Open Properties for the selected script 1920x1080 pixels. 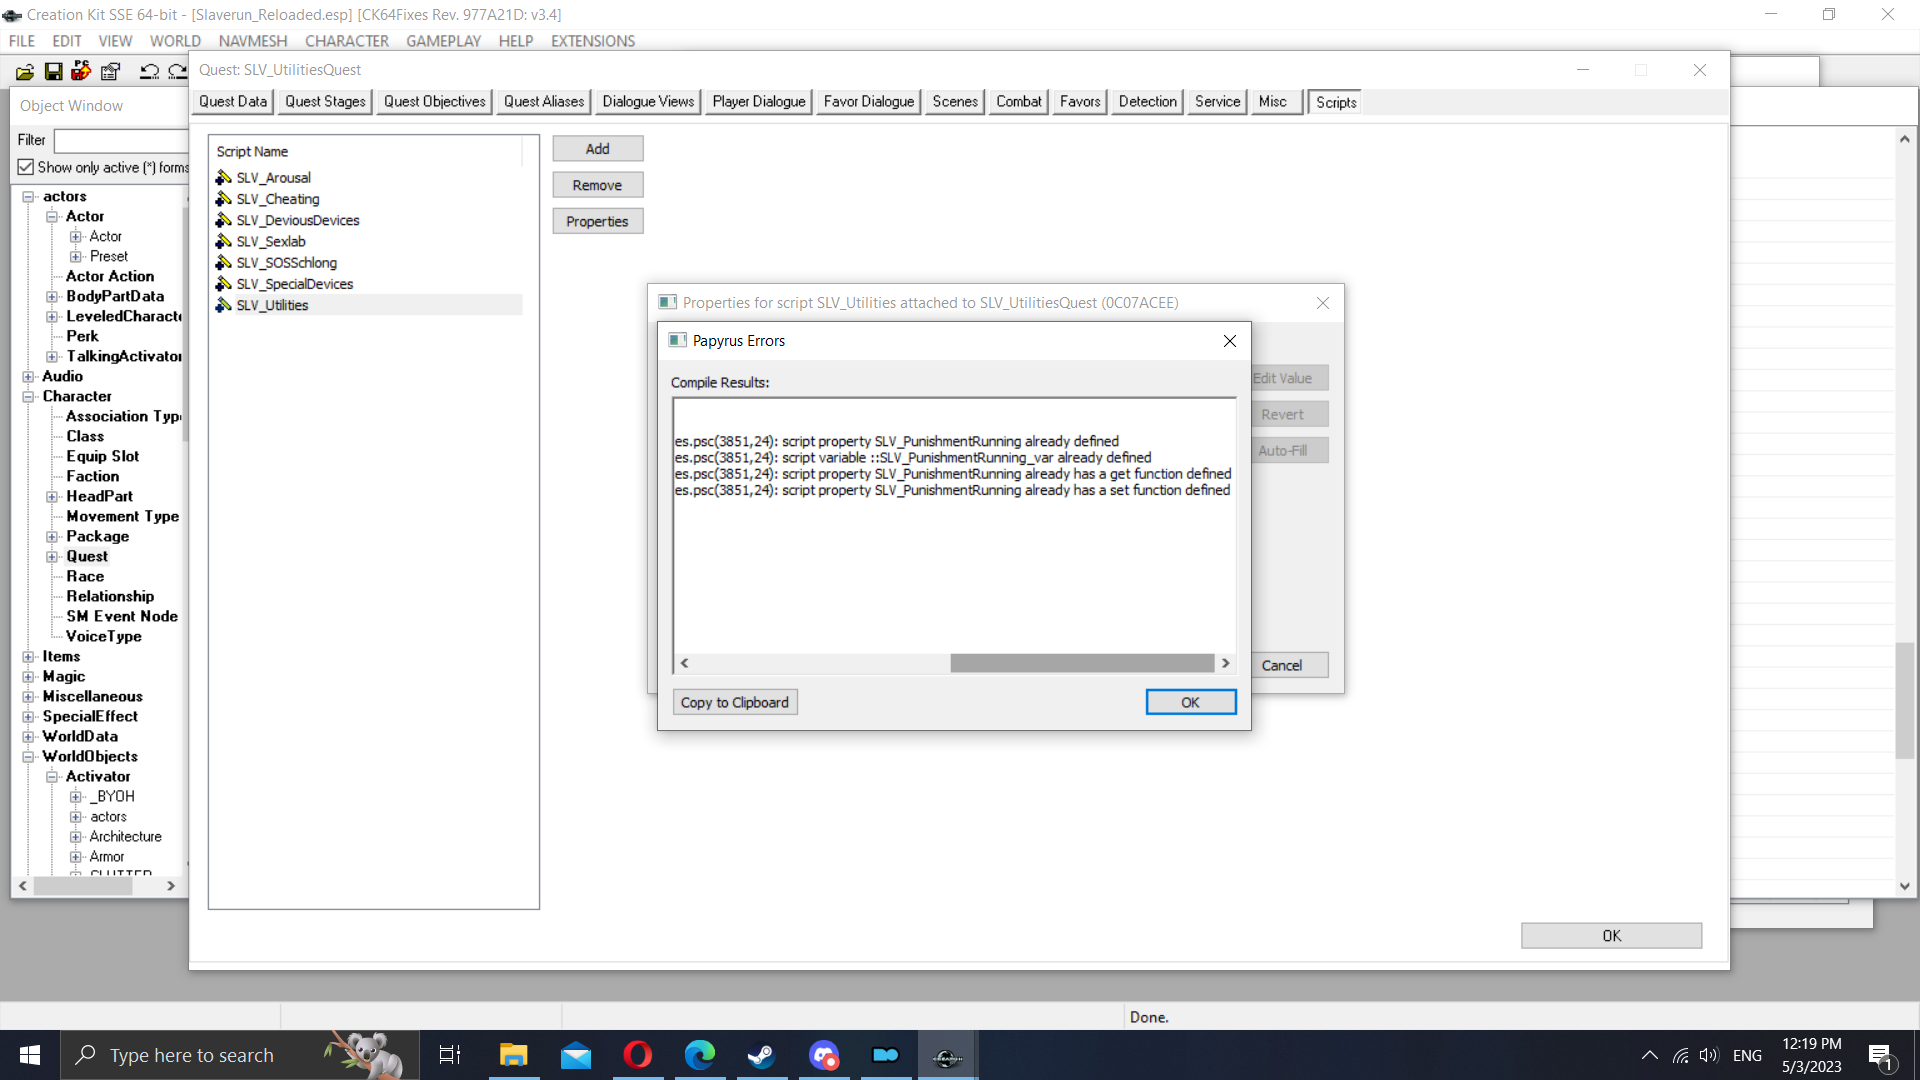click(x=597, y=220)
